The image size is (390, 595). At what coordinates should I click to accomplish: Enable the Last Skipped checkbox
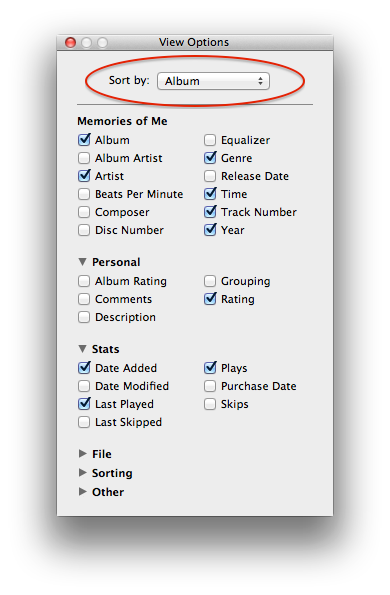pyautogui.click(x=84, y=422)
